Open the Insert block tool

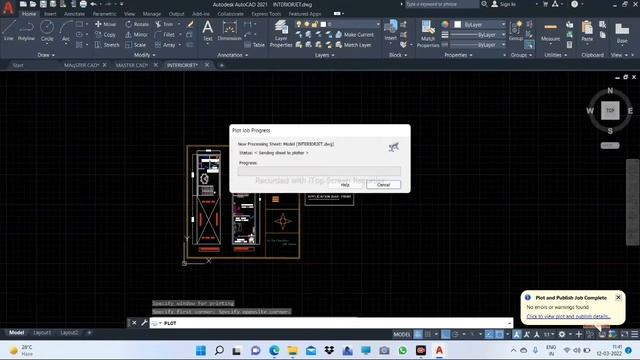(390, 31)
